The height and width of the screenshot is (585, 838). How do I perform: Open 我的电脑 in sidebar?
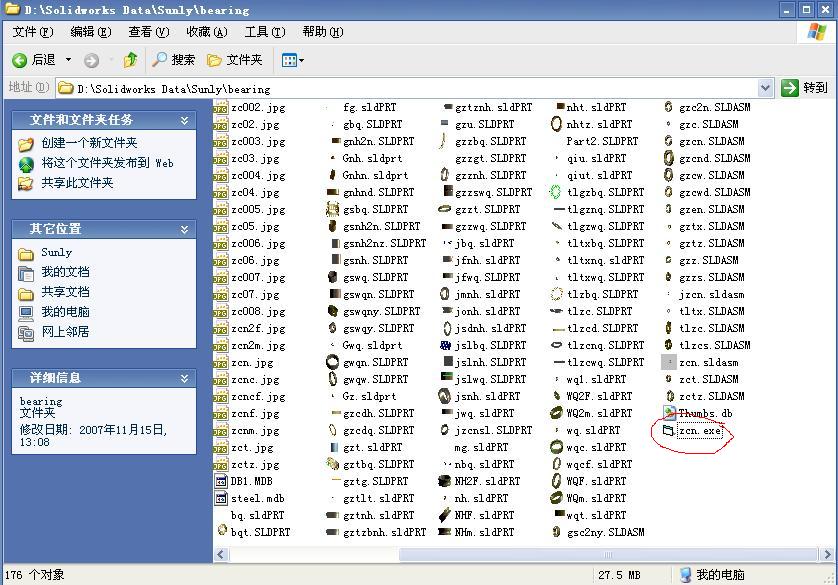click(65, 311)
